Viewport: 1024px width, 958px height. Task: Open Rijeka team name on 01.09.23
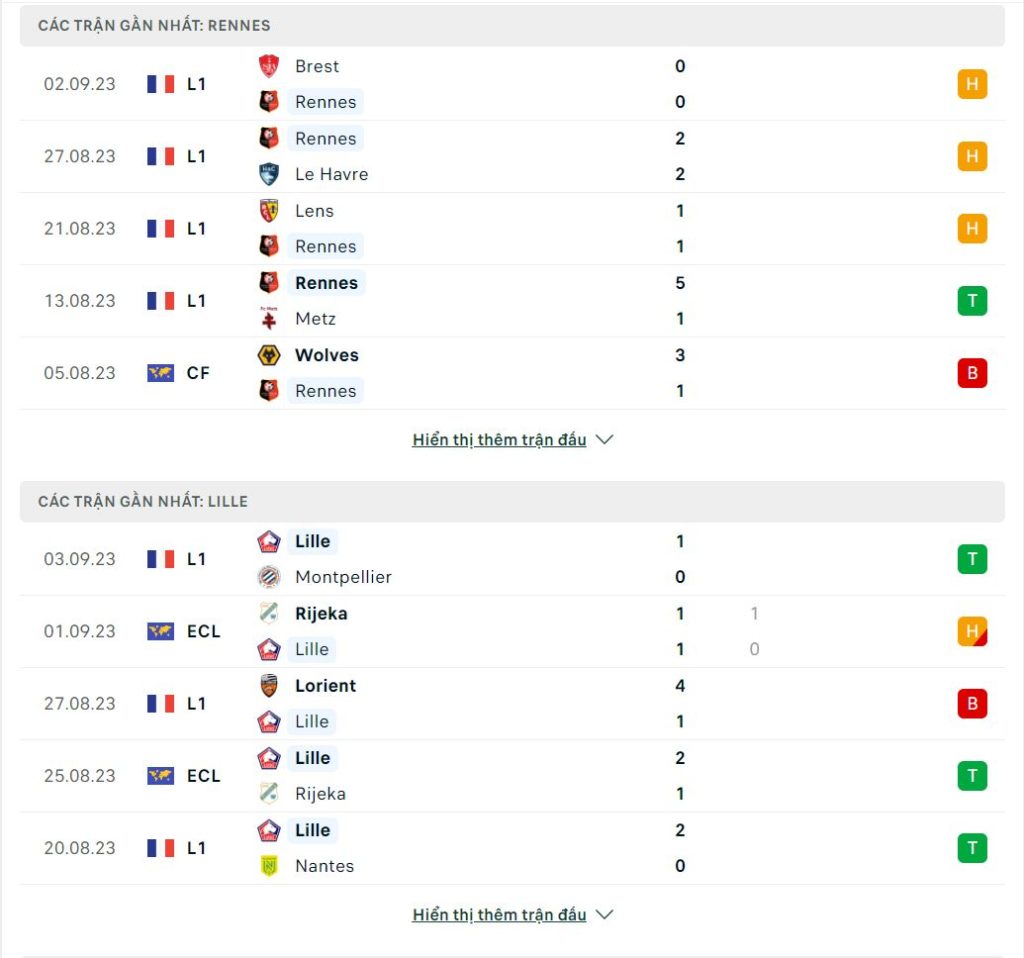(321, 613)
